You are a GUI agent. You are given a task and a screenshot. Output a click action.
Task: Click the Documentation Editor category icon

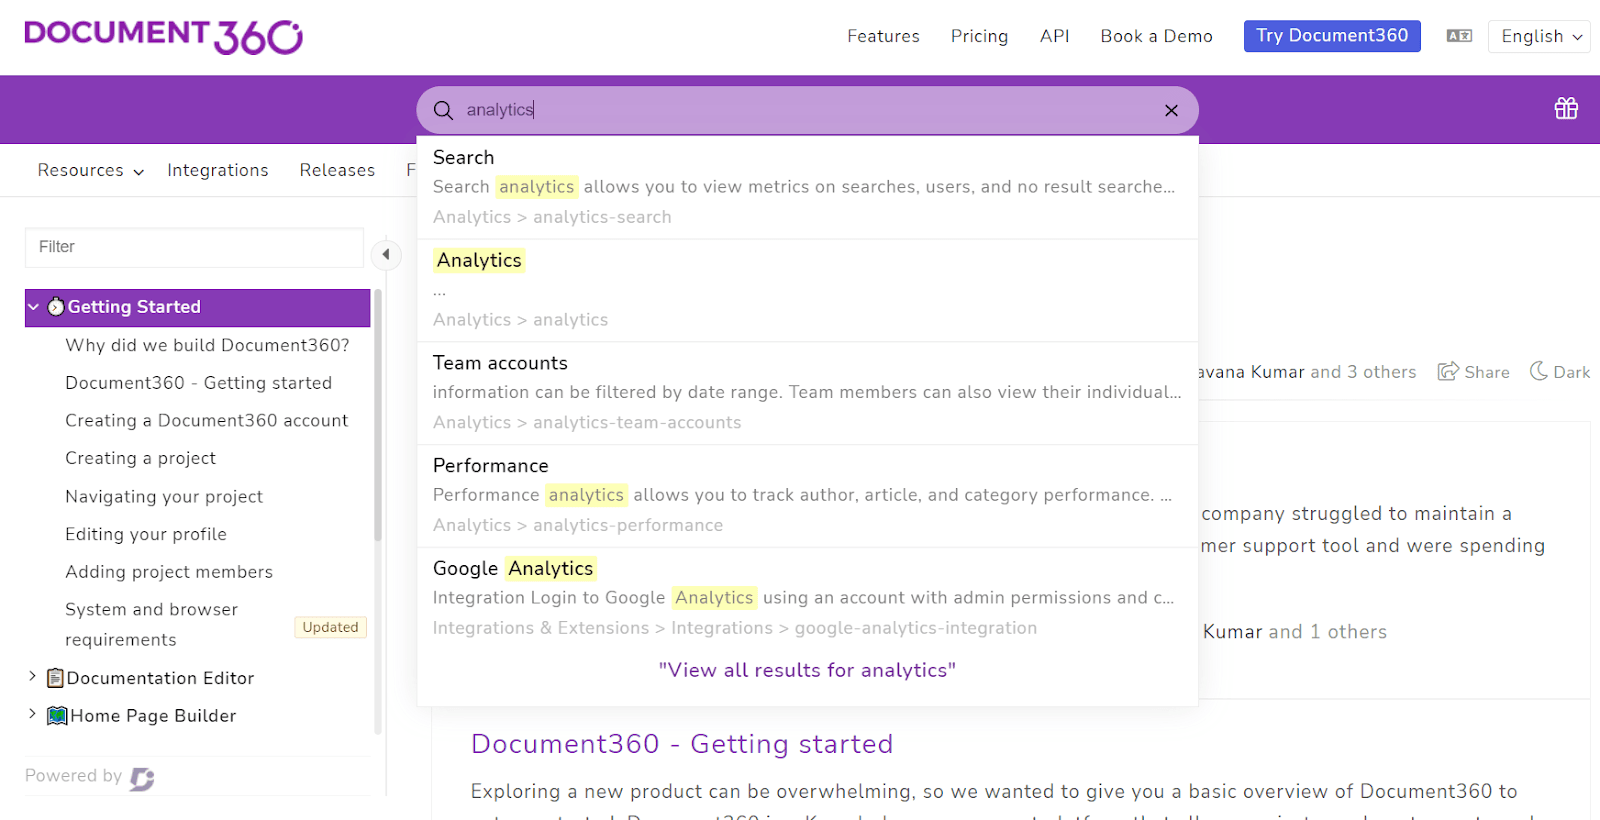(56, 678)
